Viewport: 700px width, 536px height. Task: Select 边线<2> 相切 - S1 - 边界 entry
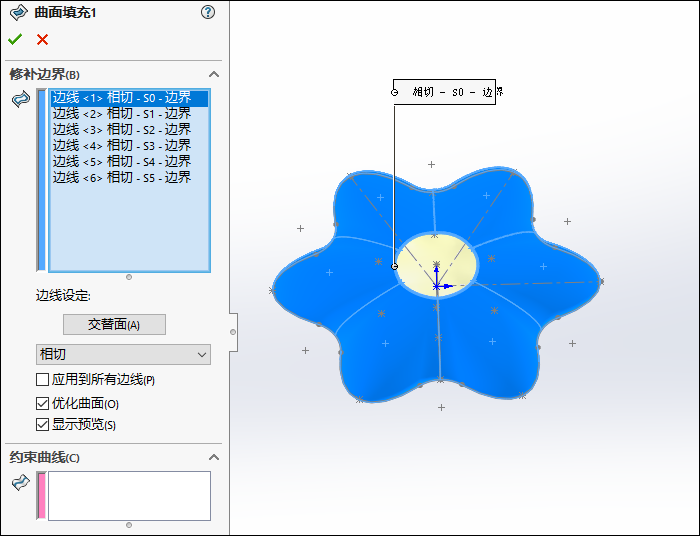coord(129,114)
